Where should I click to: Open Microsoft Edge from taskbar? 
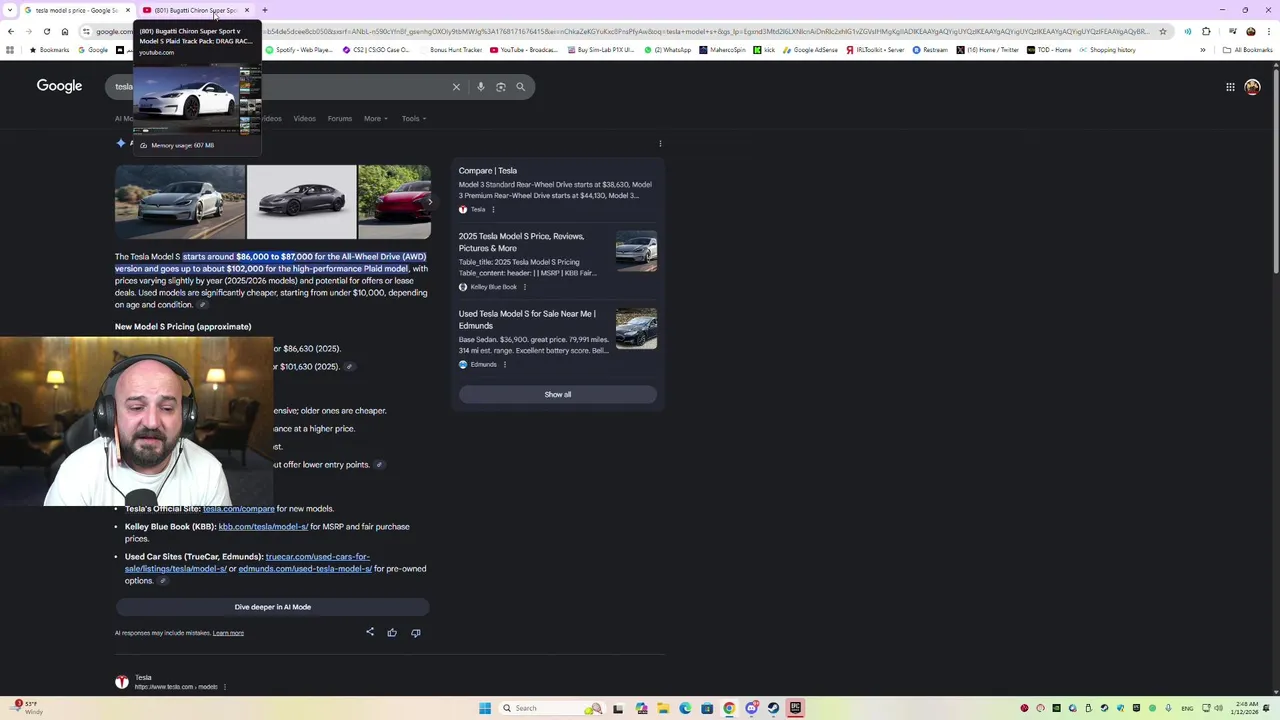point(685,708)
